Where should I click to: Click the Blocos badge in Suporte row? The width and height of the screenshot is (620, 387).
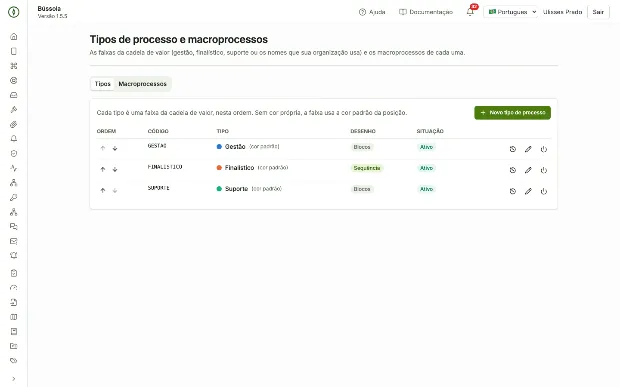(362, 189)
